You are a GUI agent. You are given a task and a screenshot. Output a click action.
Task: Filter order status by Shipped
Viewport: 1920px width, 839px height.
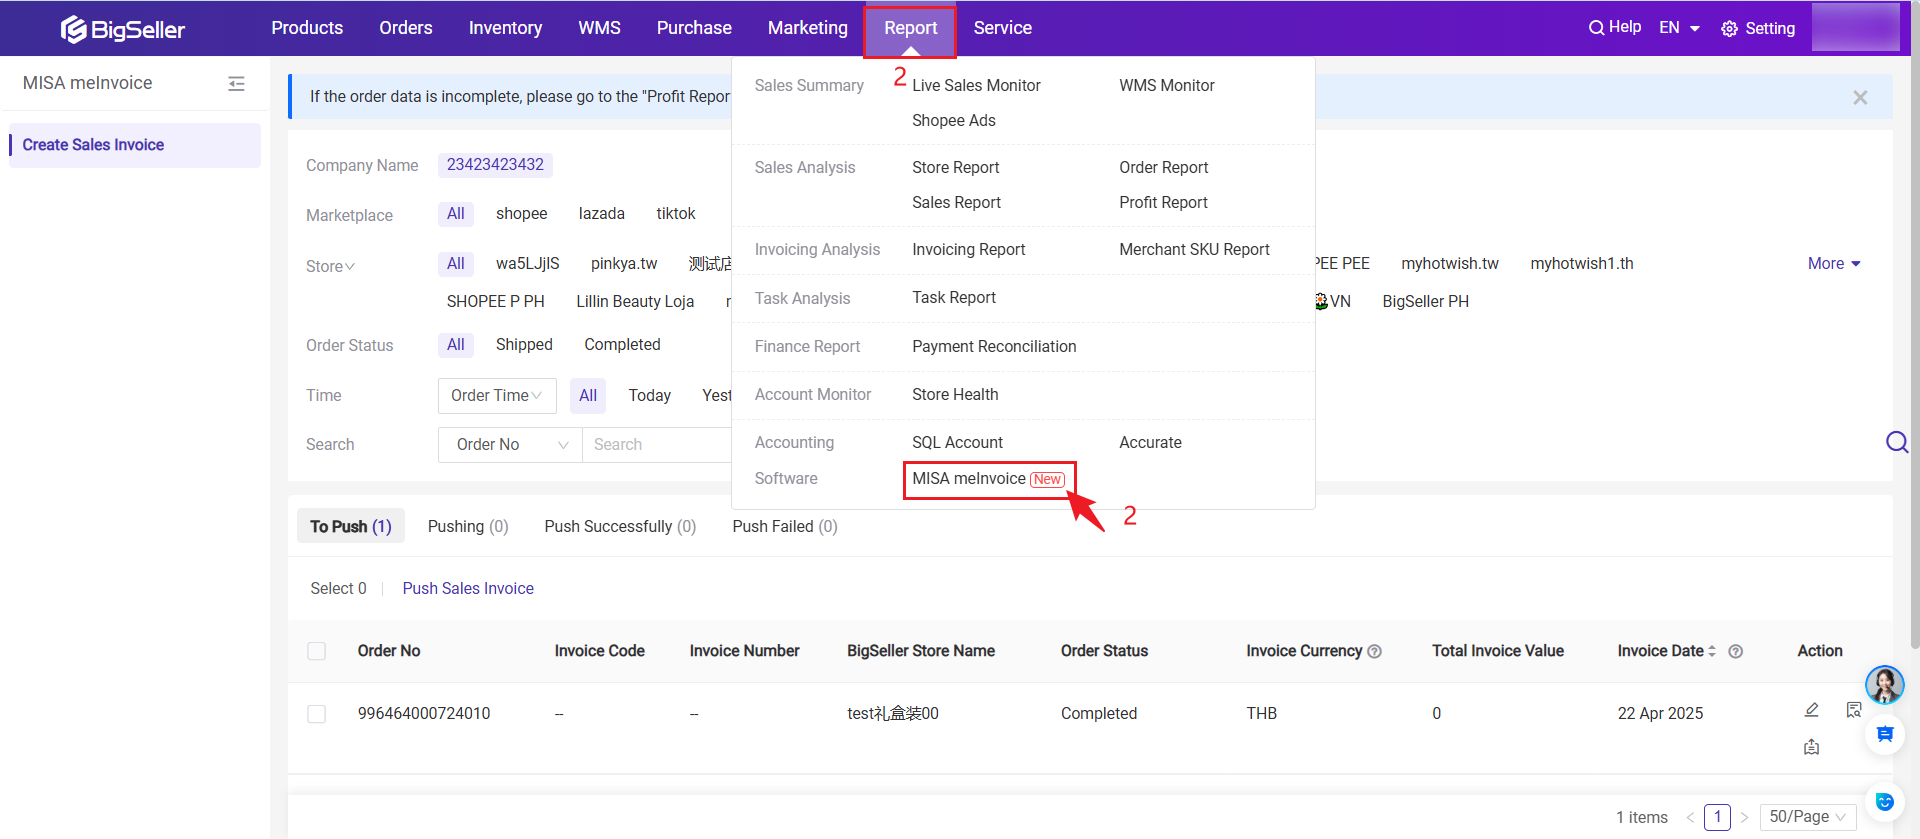(x=524, y=345)
